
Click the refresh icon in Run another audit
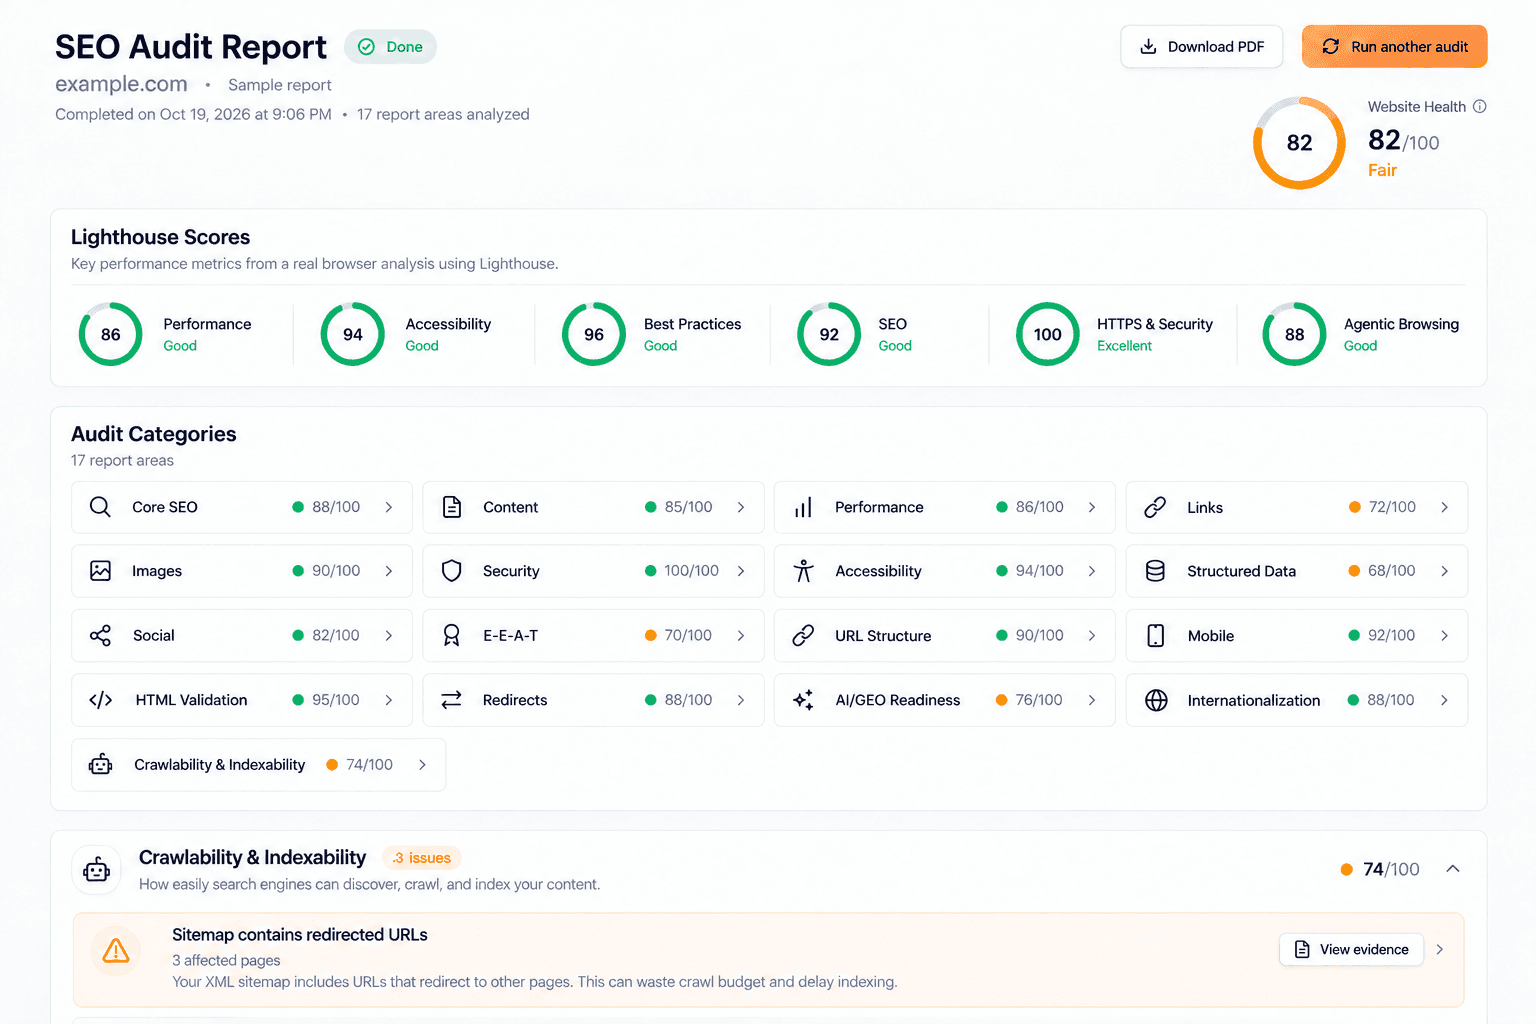click(x=1330, y=47)
